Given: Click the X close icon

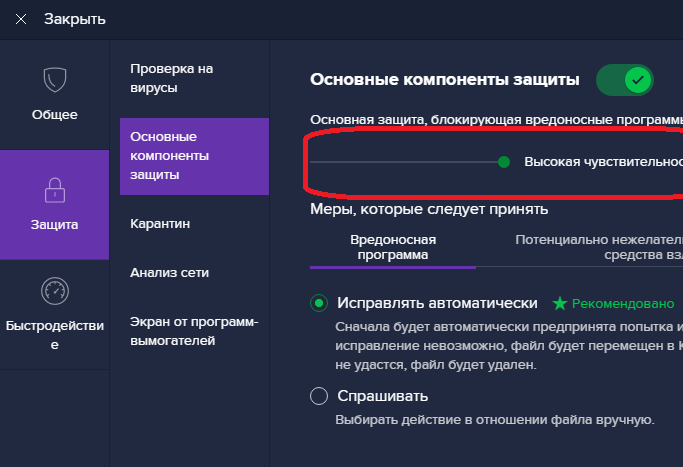Looking at the screenshot, I should coord(21,19).
